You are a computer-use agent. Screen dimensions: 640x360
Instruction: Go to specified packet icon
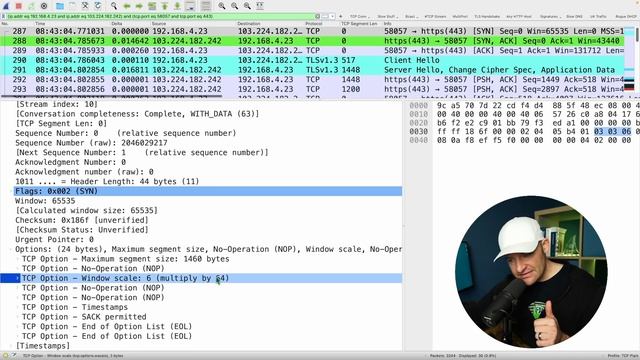tap(152, 6)
